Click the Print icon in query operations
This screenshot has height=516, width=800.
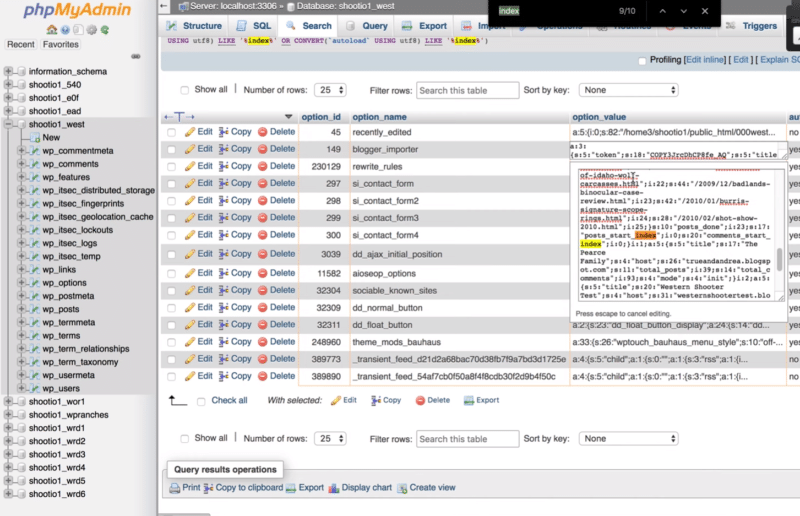[174, 488]
